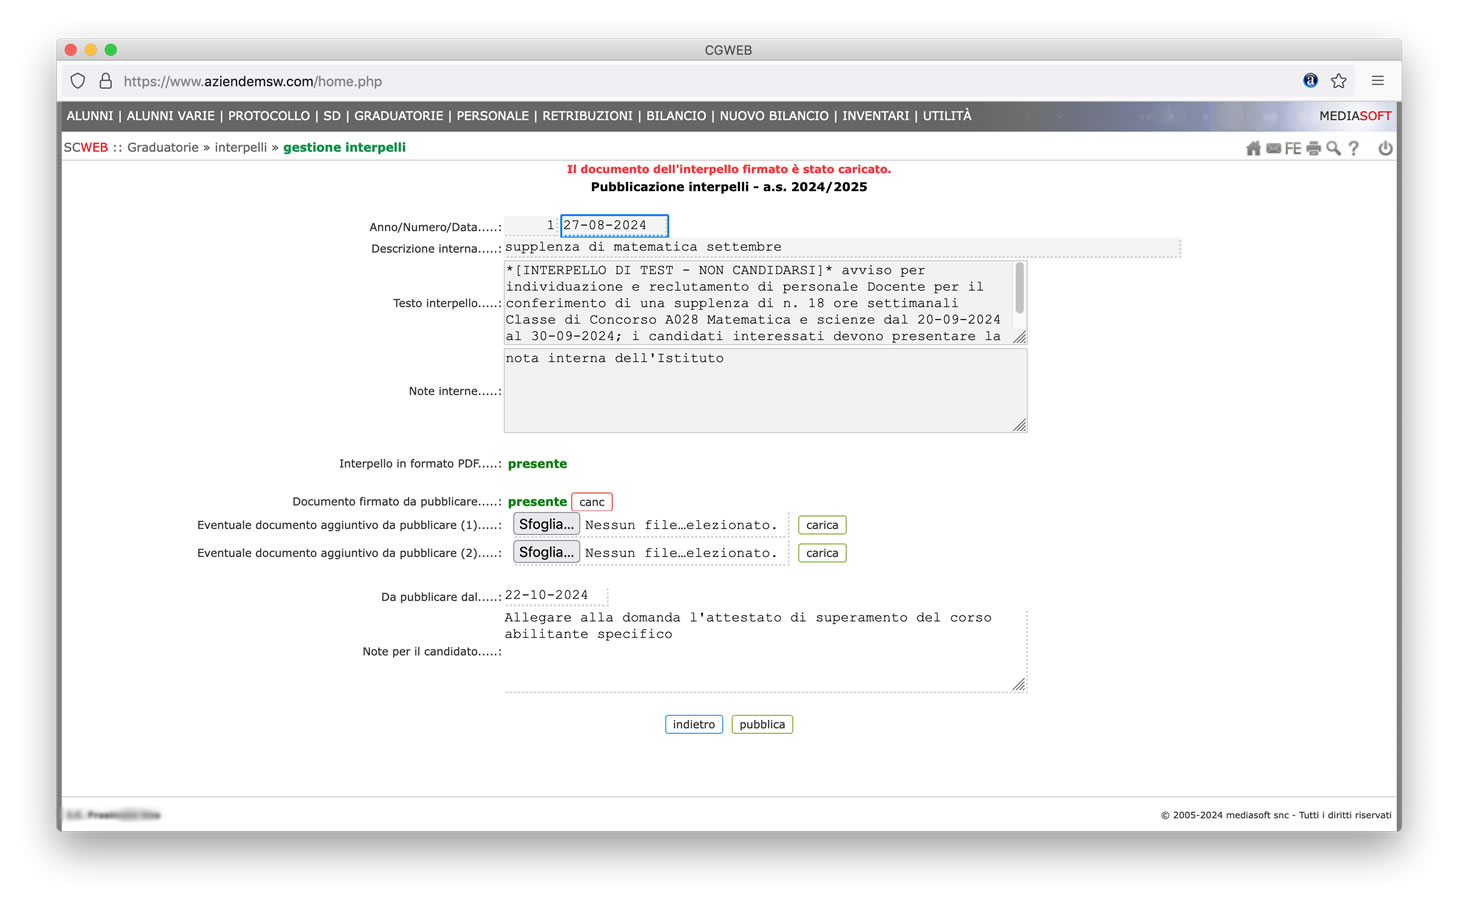Click the 'canc' button for signed document
Screen dimensions: 1457x905
point(592,502)
